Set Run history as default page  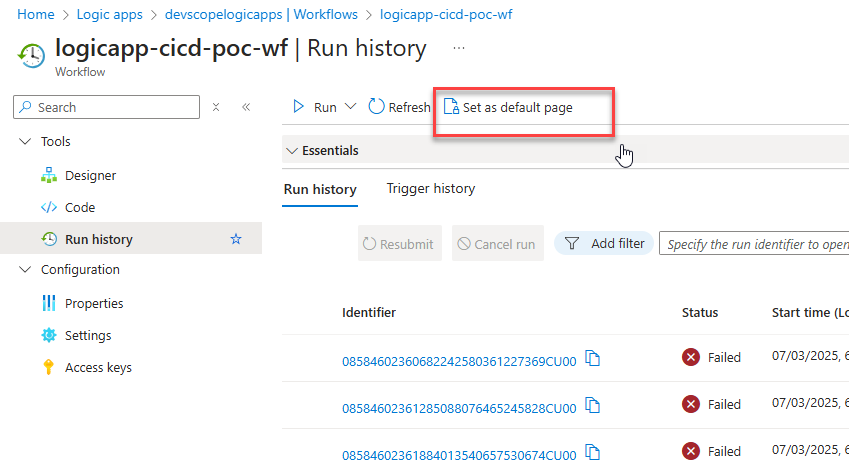[508, 107]
